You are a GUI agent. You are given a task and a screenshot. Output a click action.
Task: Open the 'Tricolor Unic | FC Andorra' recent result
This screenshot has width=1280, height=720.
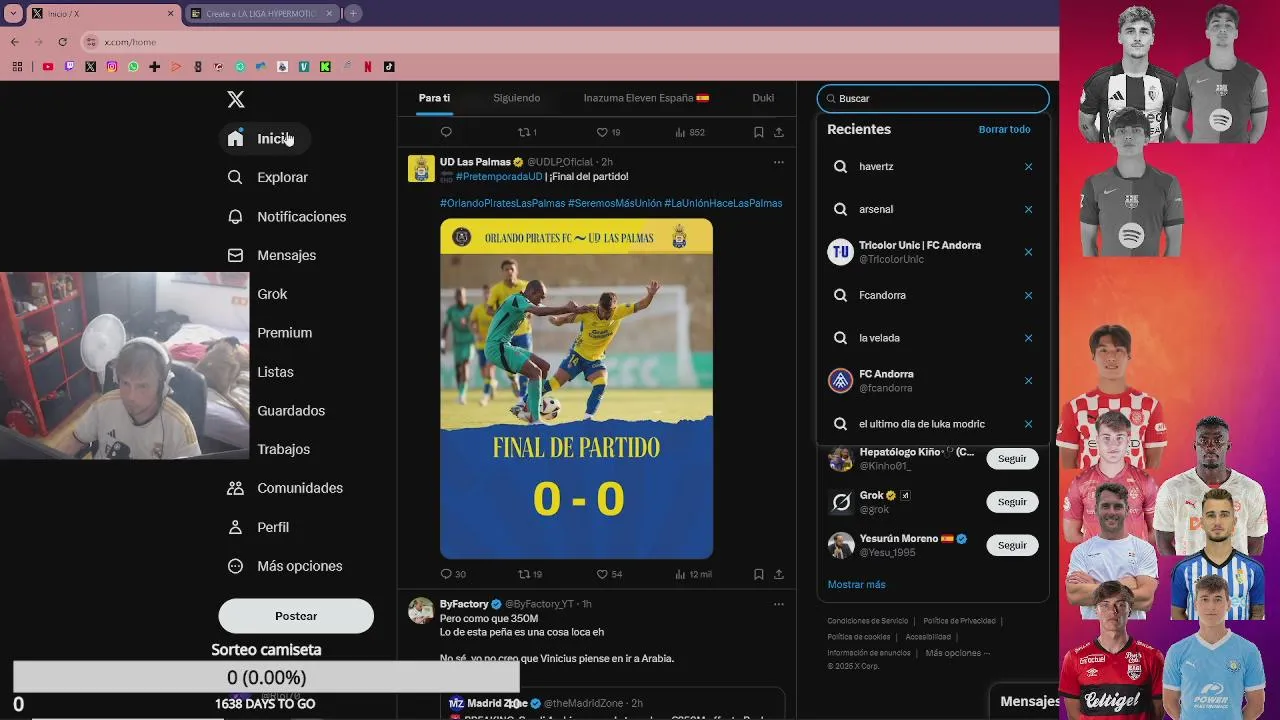click(x=933, y=252)
